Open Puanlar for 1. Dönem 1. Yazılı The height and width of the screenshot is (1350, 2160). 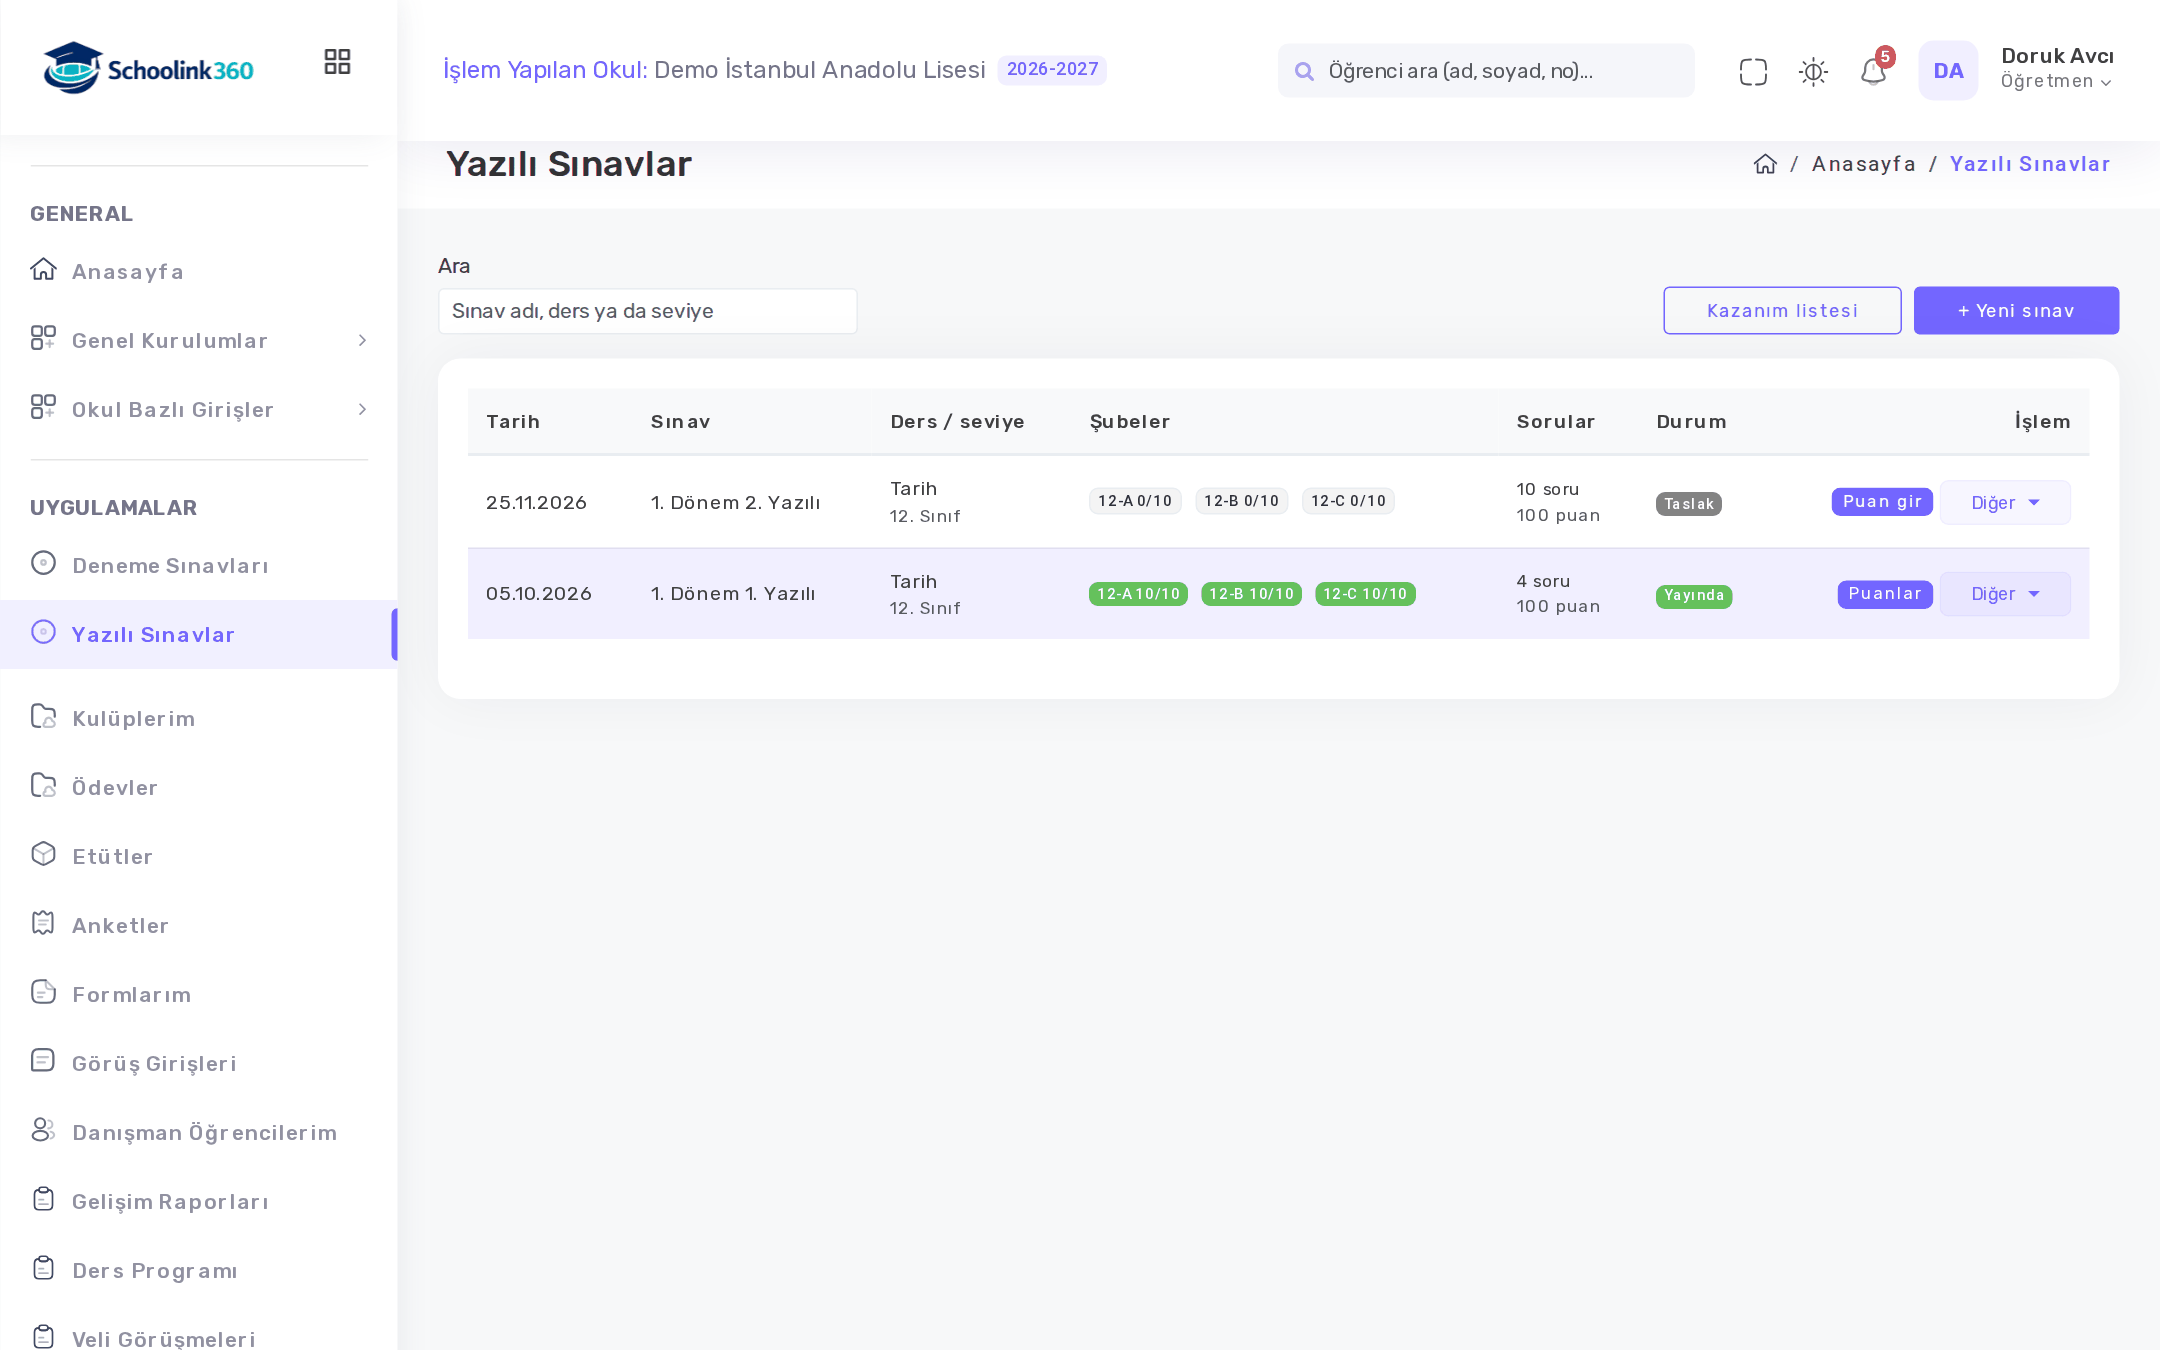click(x=1885, y=594)
